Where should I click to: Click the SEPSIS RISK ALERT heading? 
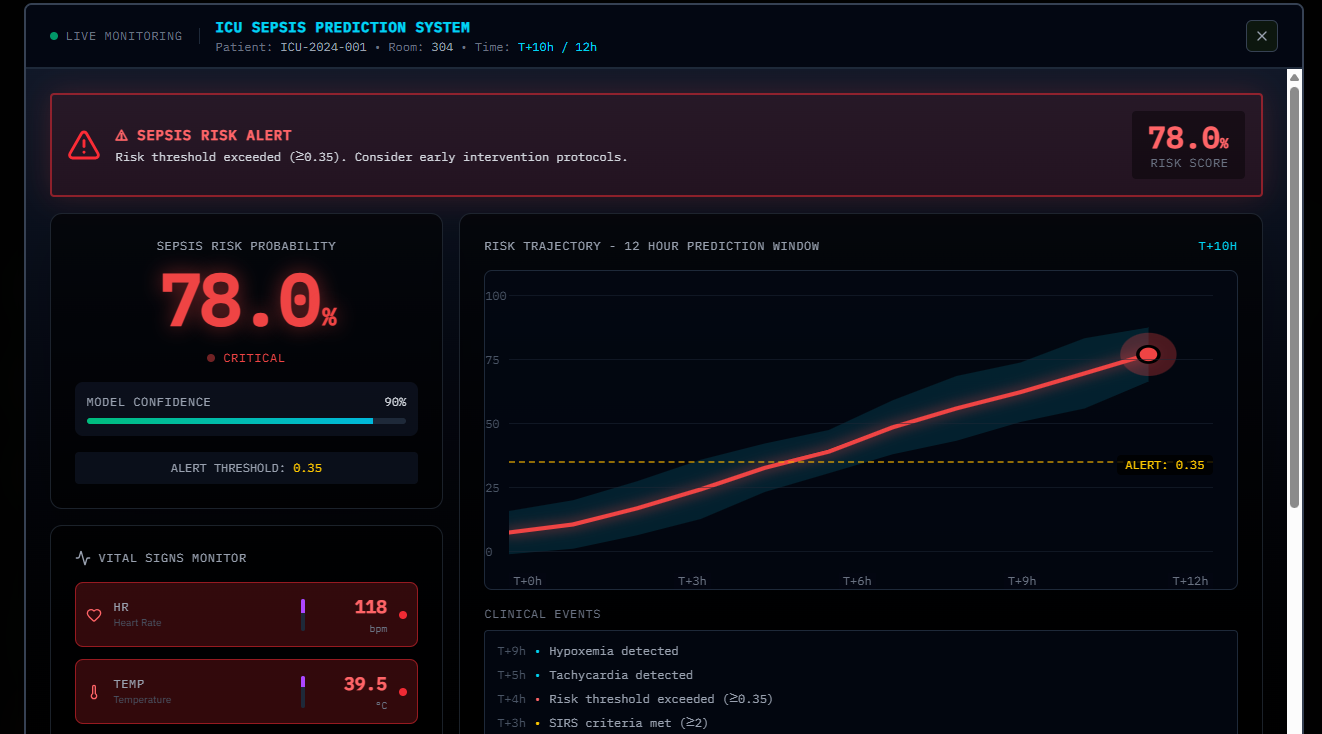(203, 135)
